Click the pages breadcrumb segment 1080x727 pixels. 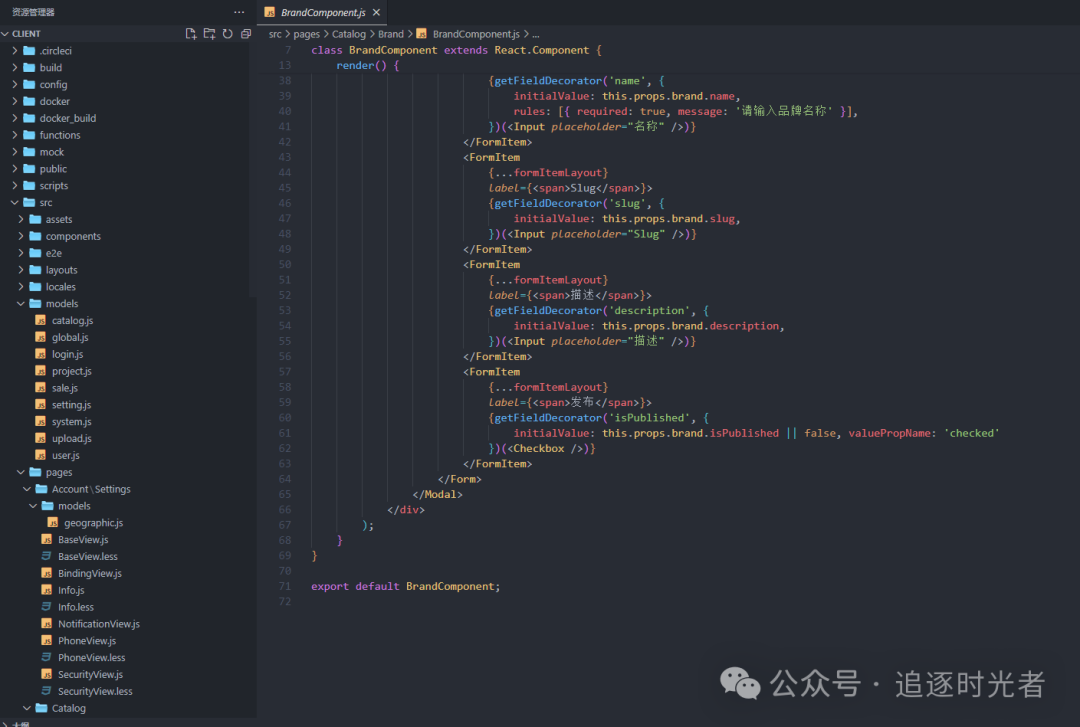pos(306,34)
